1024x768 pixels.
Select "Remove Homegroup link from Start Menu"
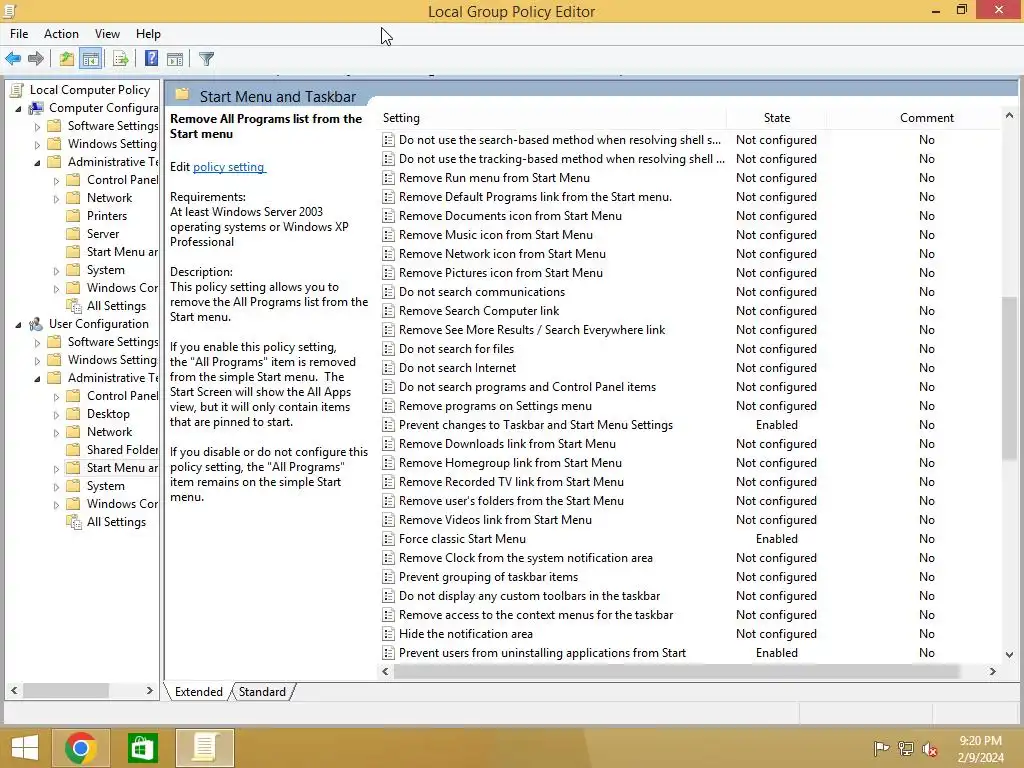coord(510,463)
